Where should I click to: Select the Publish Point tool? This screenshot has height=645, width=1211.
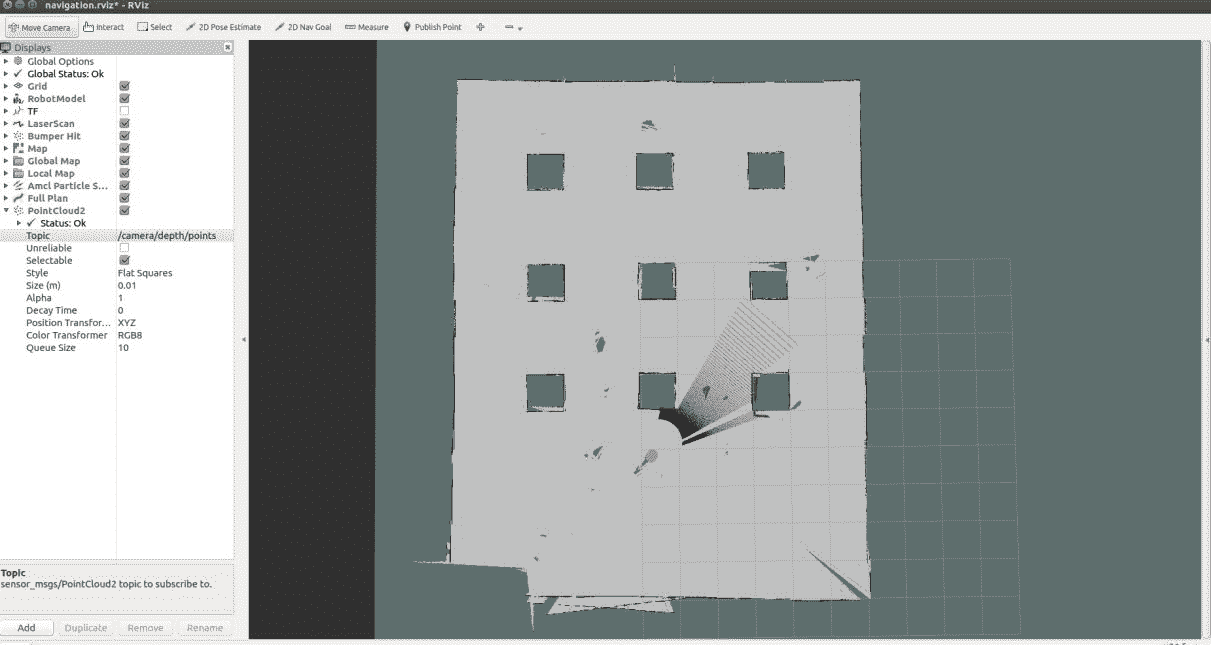coord(432,27)
